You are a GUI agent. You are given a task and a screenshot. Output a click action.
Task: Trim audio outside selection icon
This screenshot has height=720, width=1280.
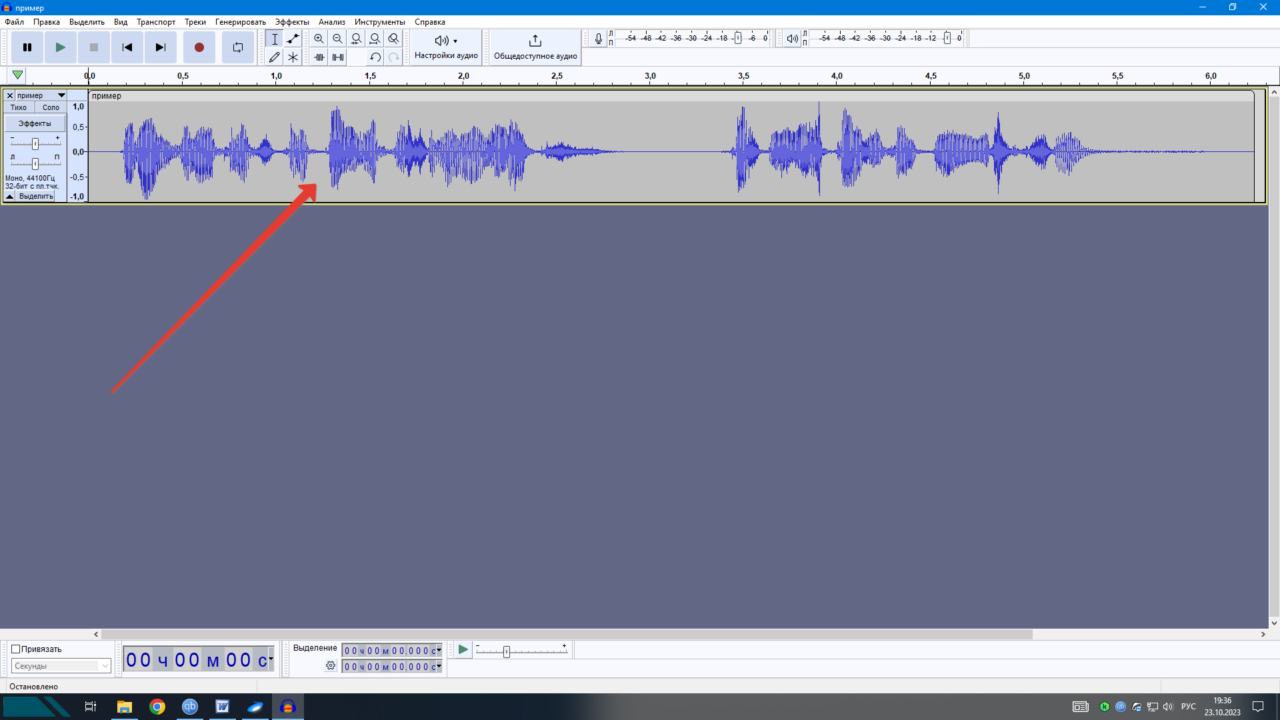point(319,57)
